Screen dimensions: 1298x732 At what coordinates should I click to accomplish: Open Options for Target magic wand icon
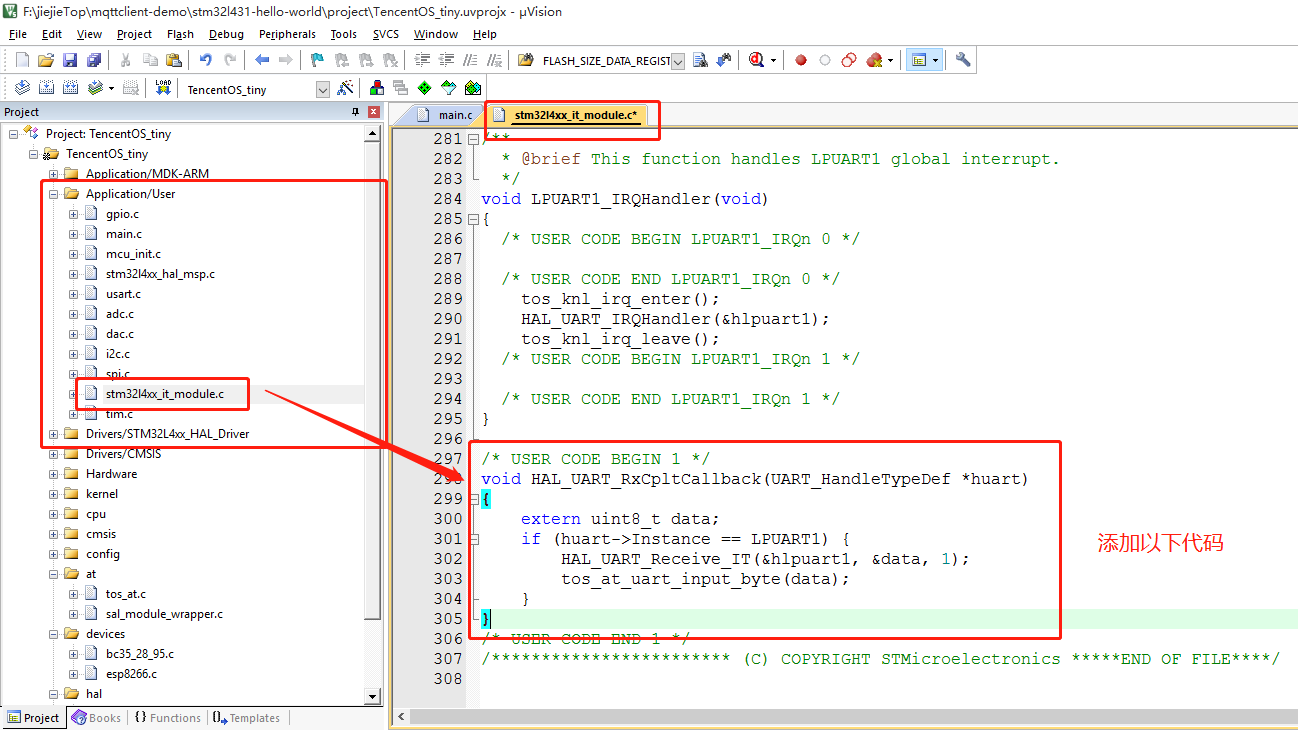click(x=346, y=88)
